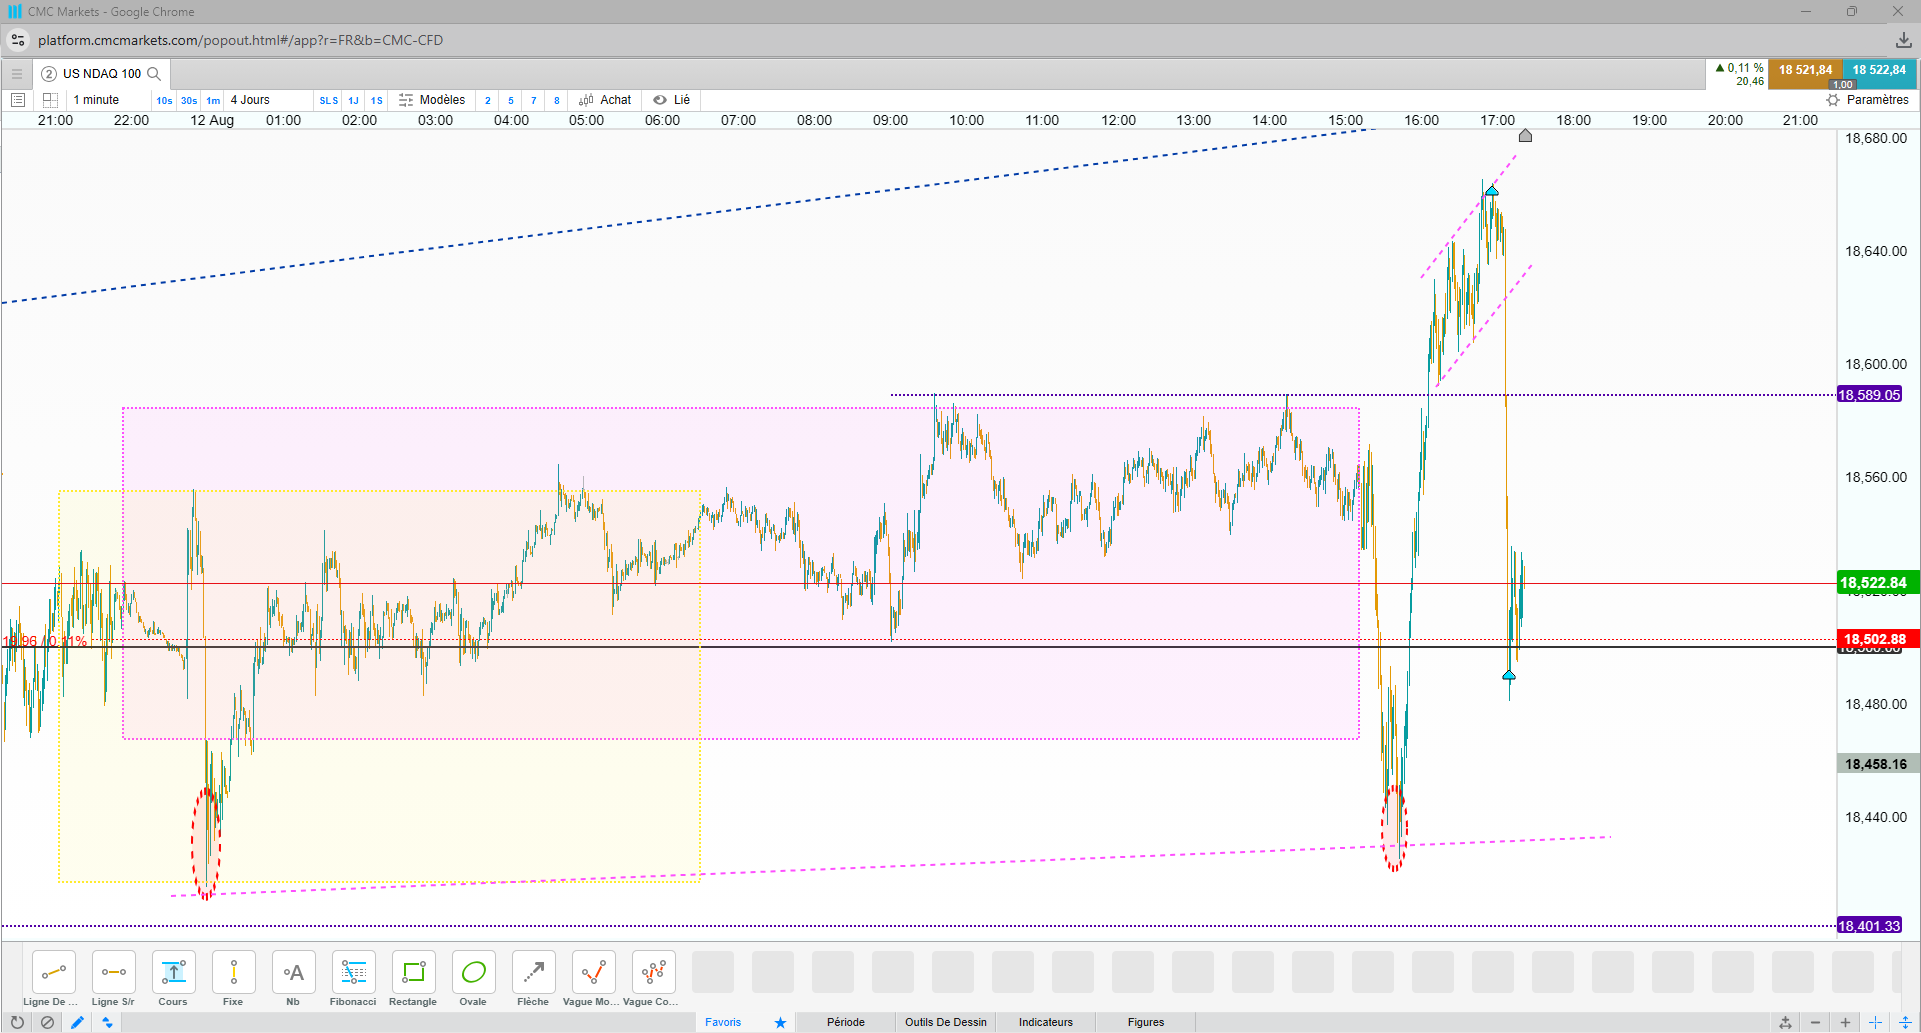Load chart template preset 7
This screenshot has width=1921, height=1033.
click(x=534, y=100)
